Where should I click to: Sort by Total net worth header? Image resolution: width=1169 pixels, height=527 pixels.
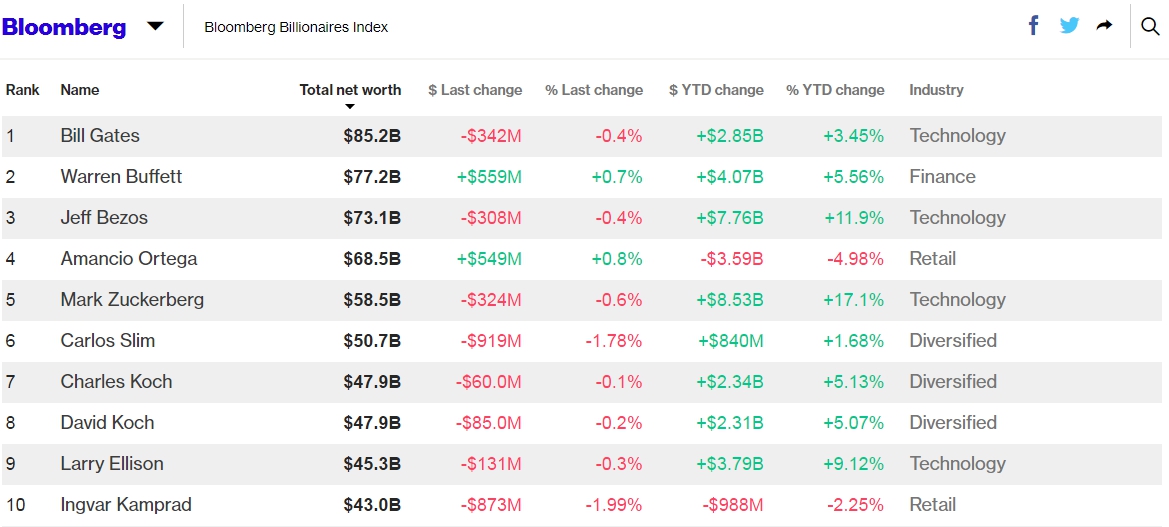point(350,89)
